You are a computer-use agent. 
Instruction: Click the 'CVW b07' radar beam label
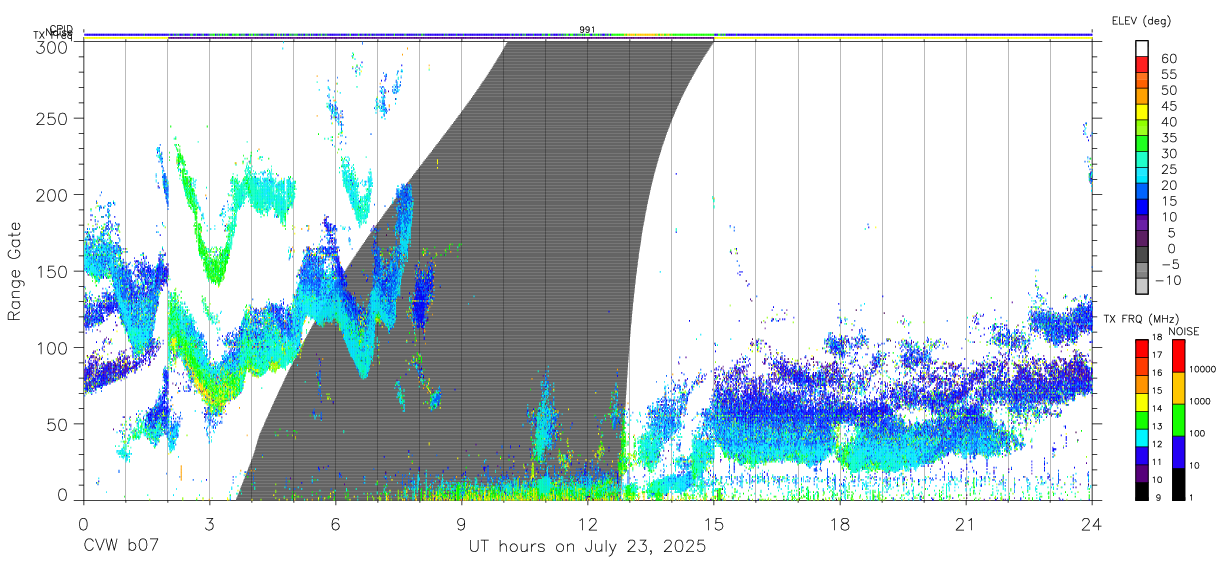[x=120, y=547]
